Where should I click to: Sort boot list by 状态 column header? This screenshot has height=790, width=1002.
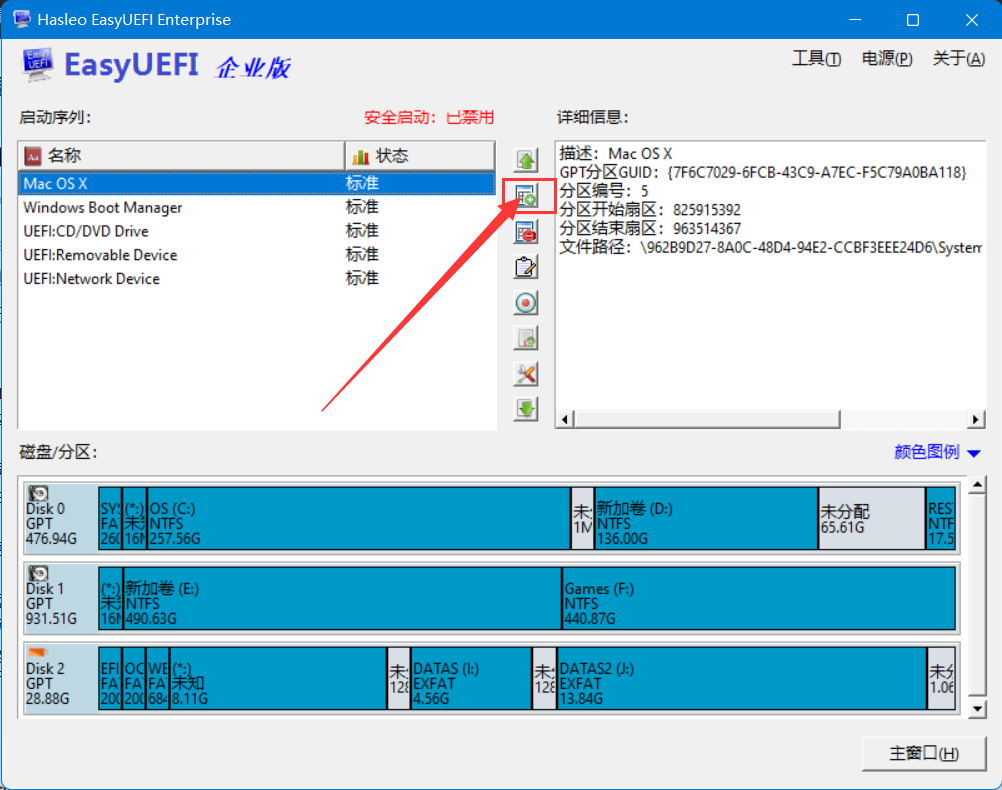coord(419,156)
